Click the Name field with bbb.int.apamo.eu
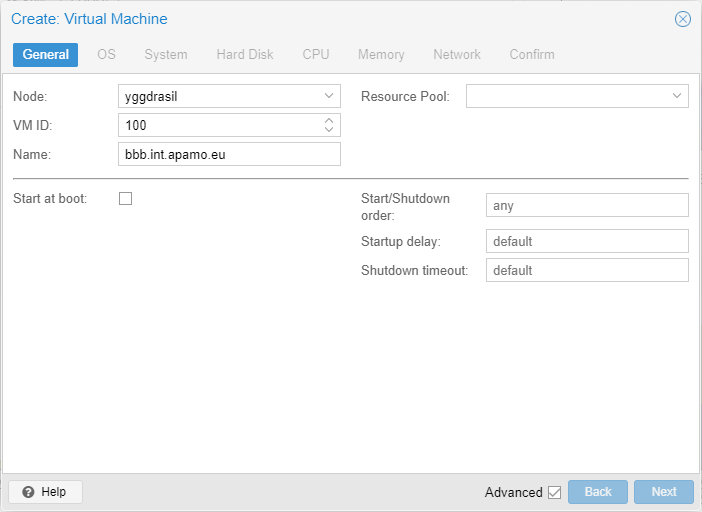The image size is (702, 512). click(x=229, y=154)
